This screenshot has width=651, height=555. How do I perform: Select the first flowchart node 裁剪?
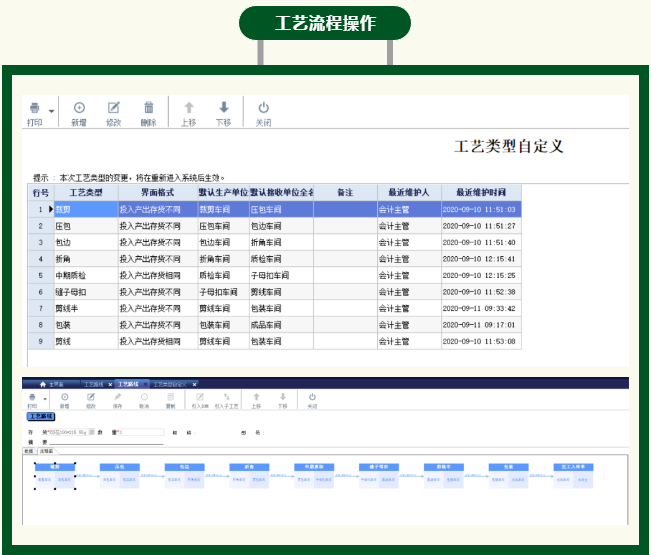click(55, 475)
